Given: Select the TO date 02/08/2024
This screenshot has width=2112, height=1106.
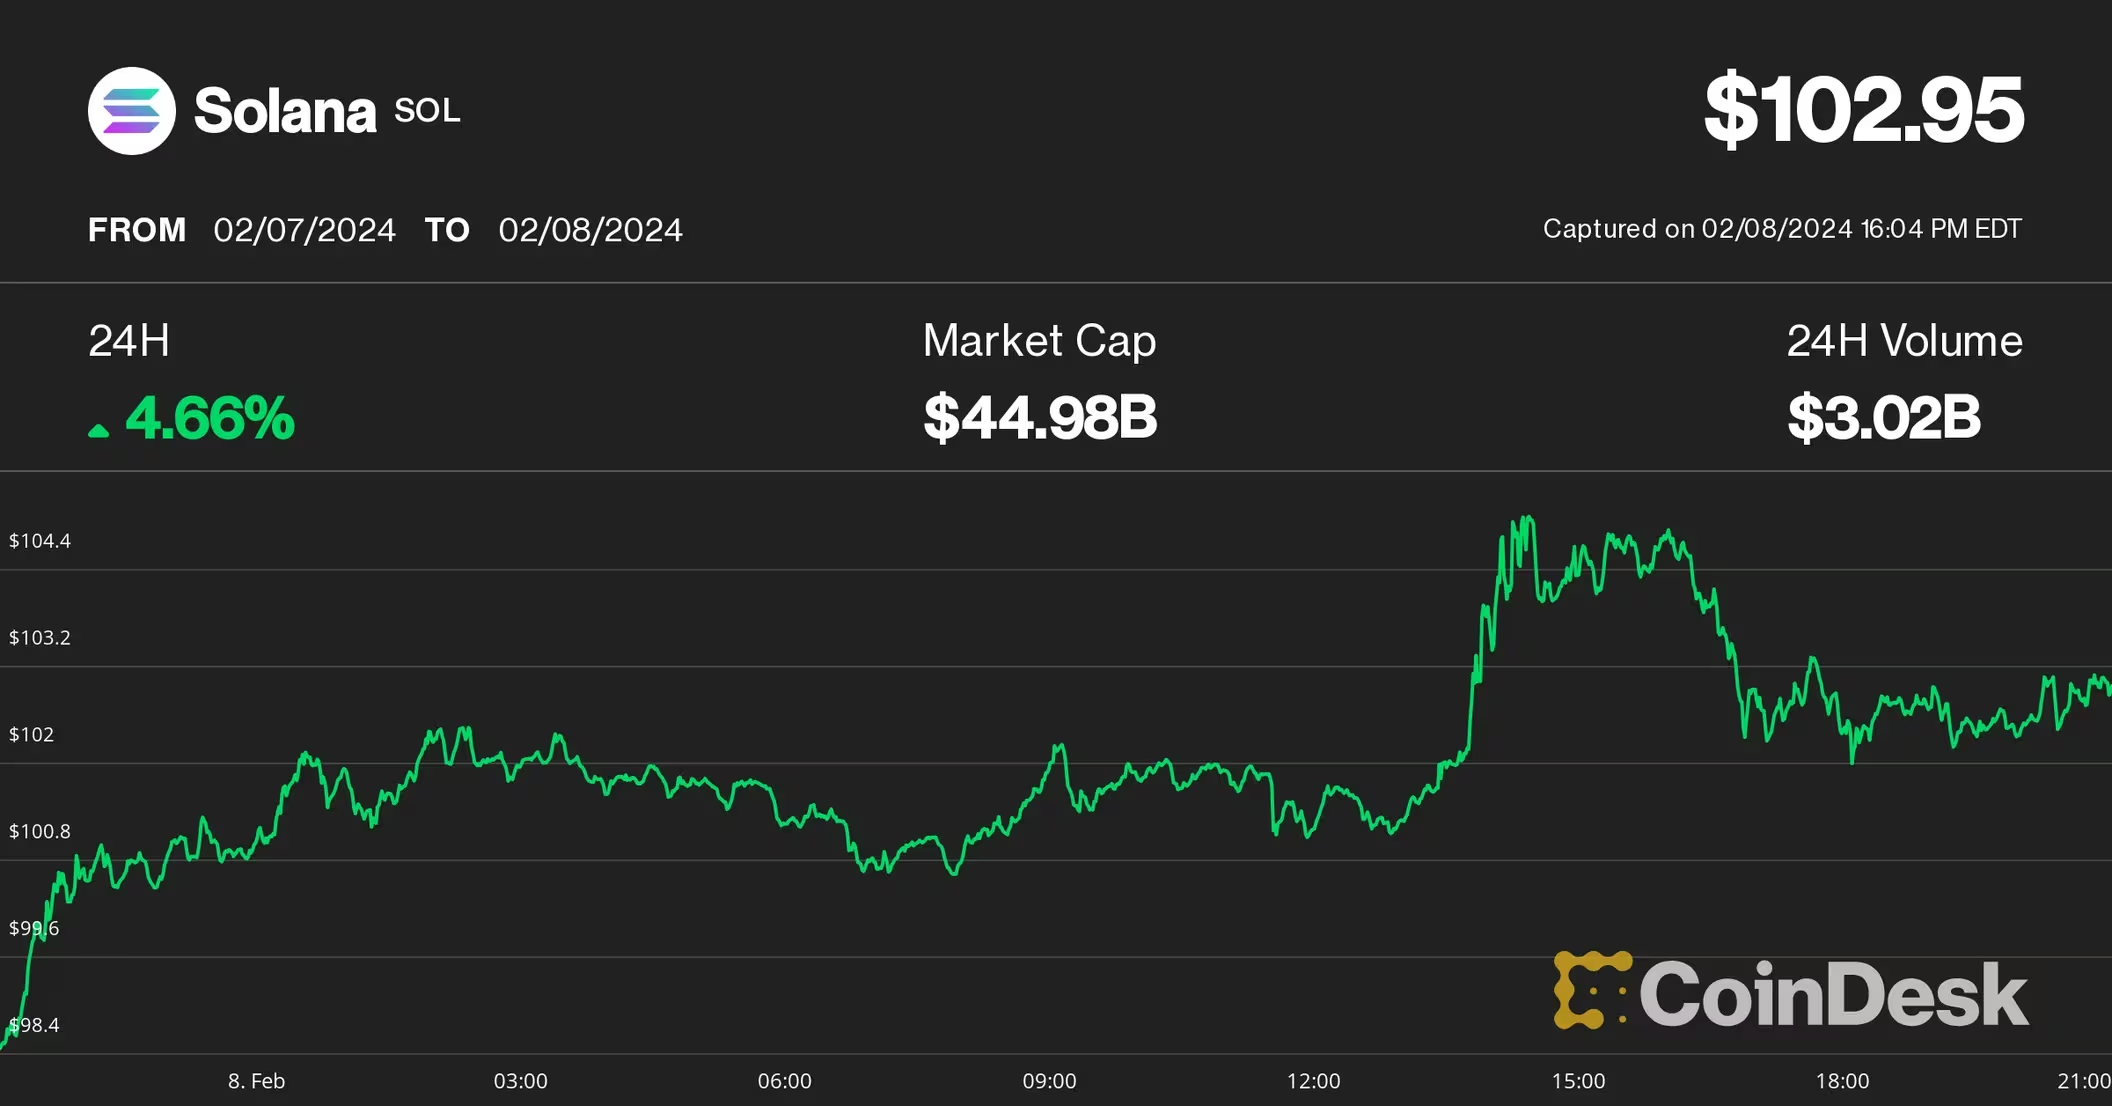Looking at the screenshot, I should pos(590,230).
